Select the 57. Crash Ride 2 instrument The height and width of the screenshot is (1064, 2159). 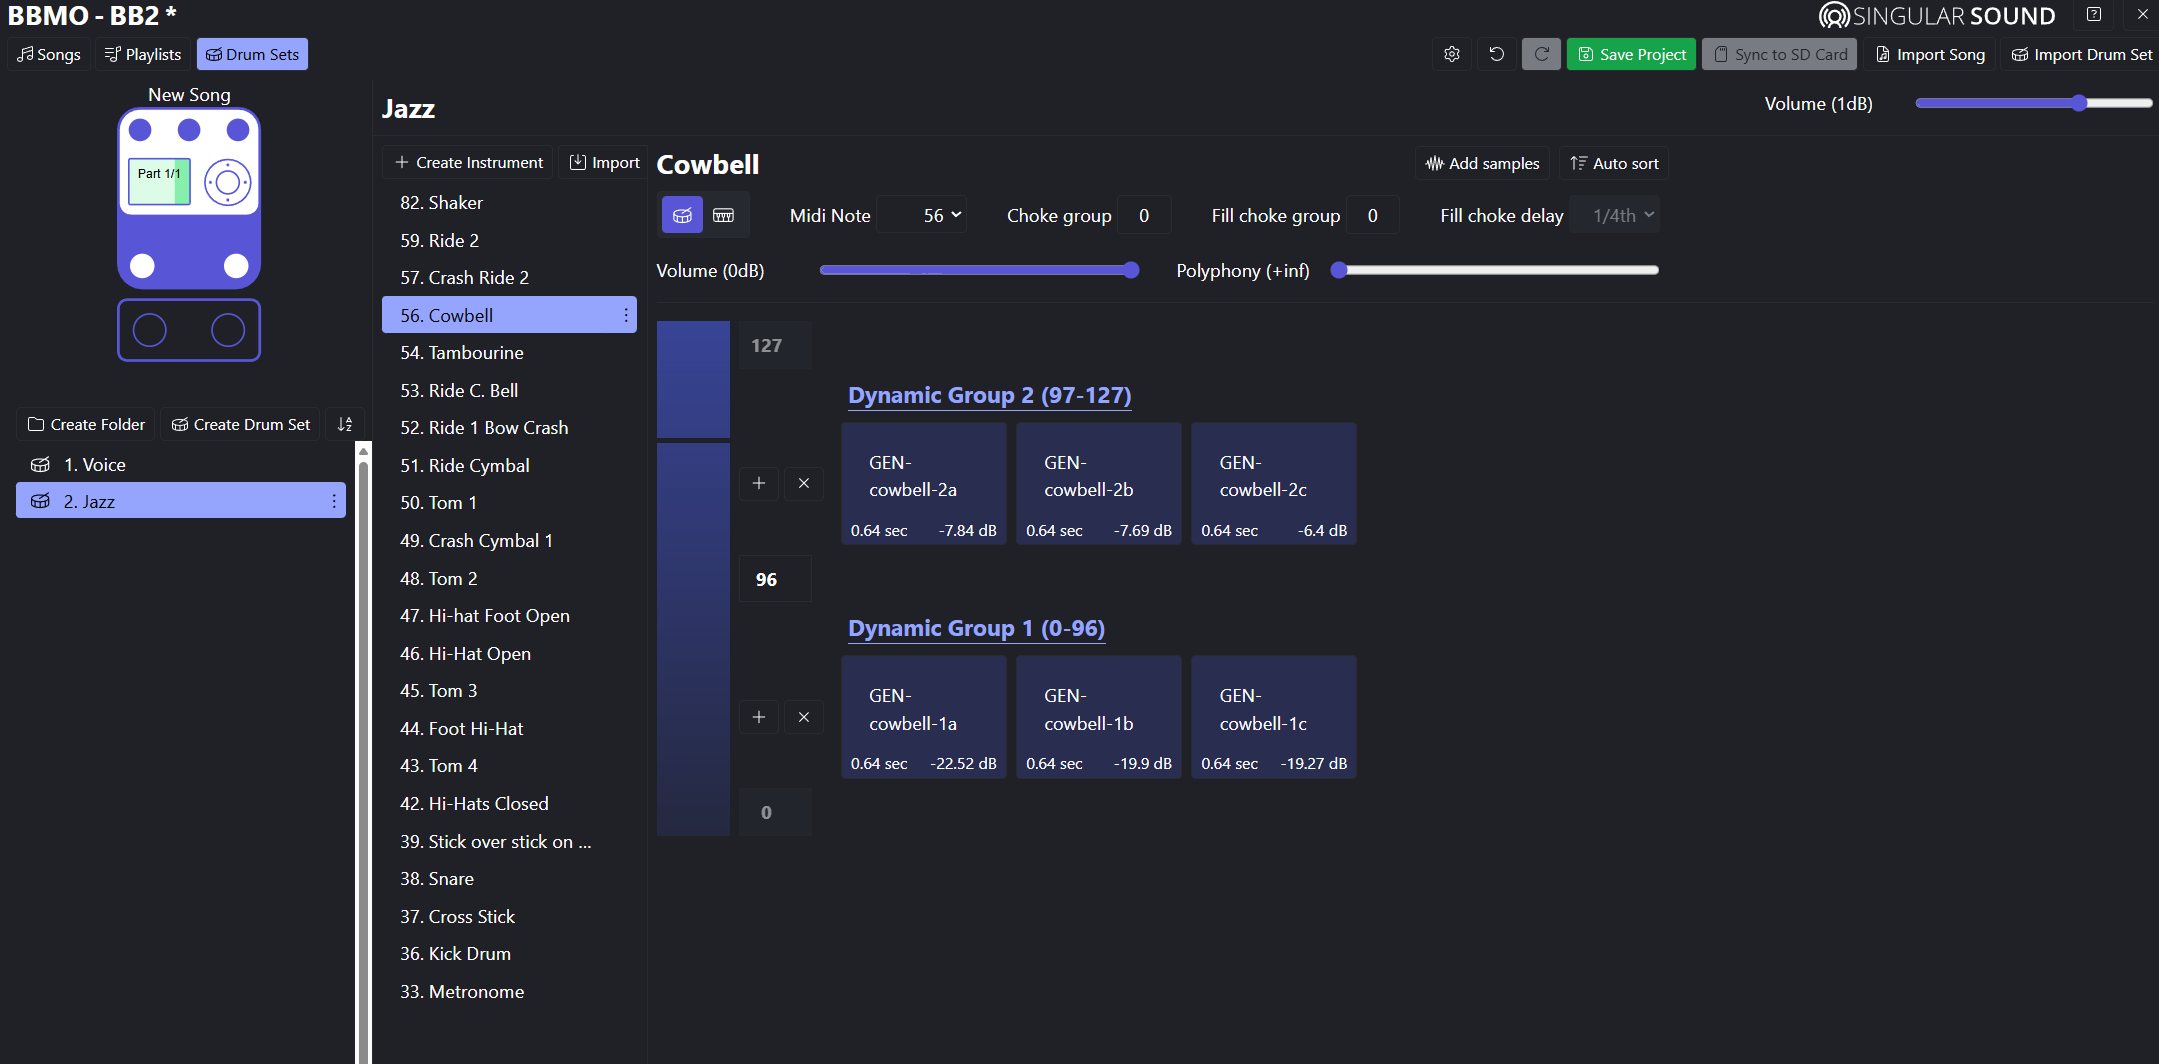tap(509, 277)
